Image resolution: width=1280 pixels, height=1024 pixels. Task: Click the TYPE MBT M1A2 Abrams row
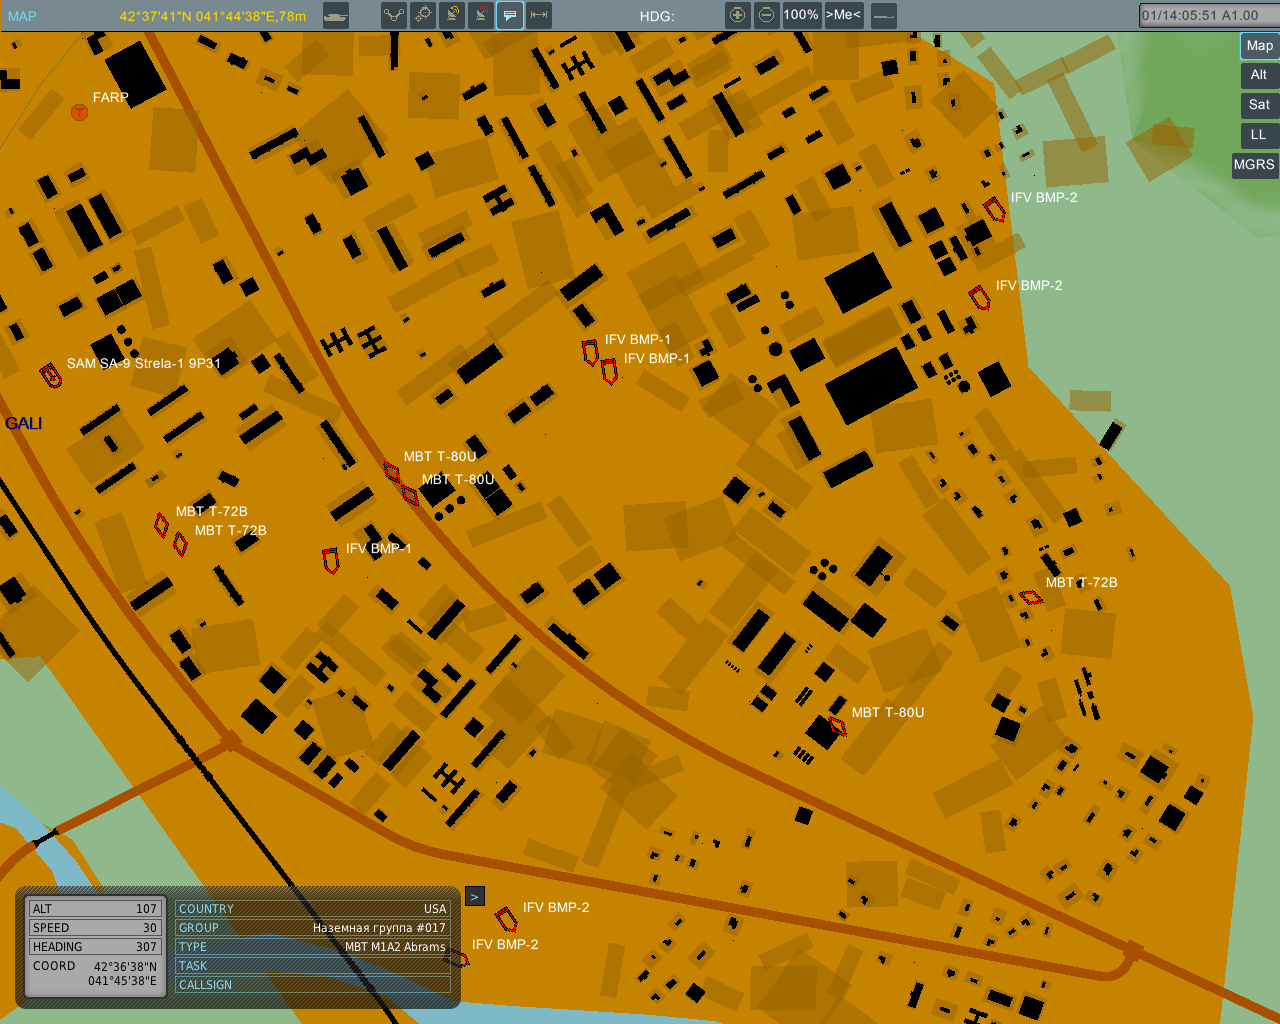coord(313,946)
